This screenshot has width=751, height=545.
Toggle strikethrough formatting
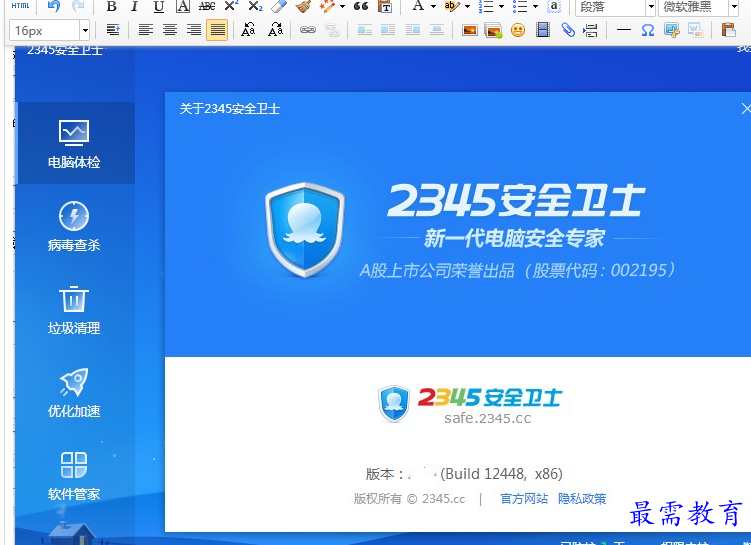207,6
